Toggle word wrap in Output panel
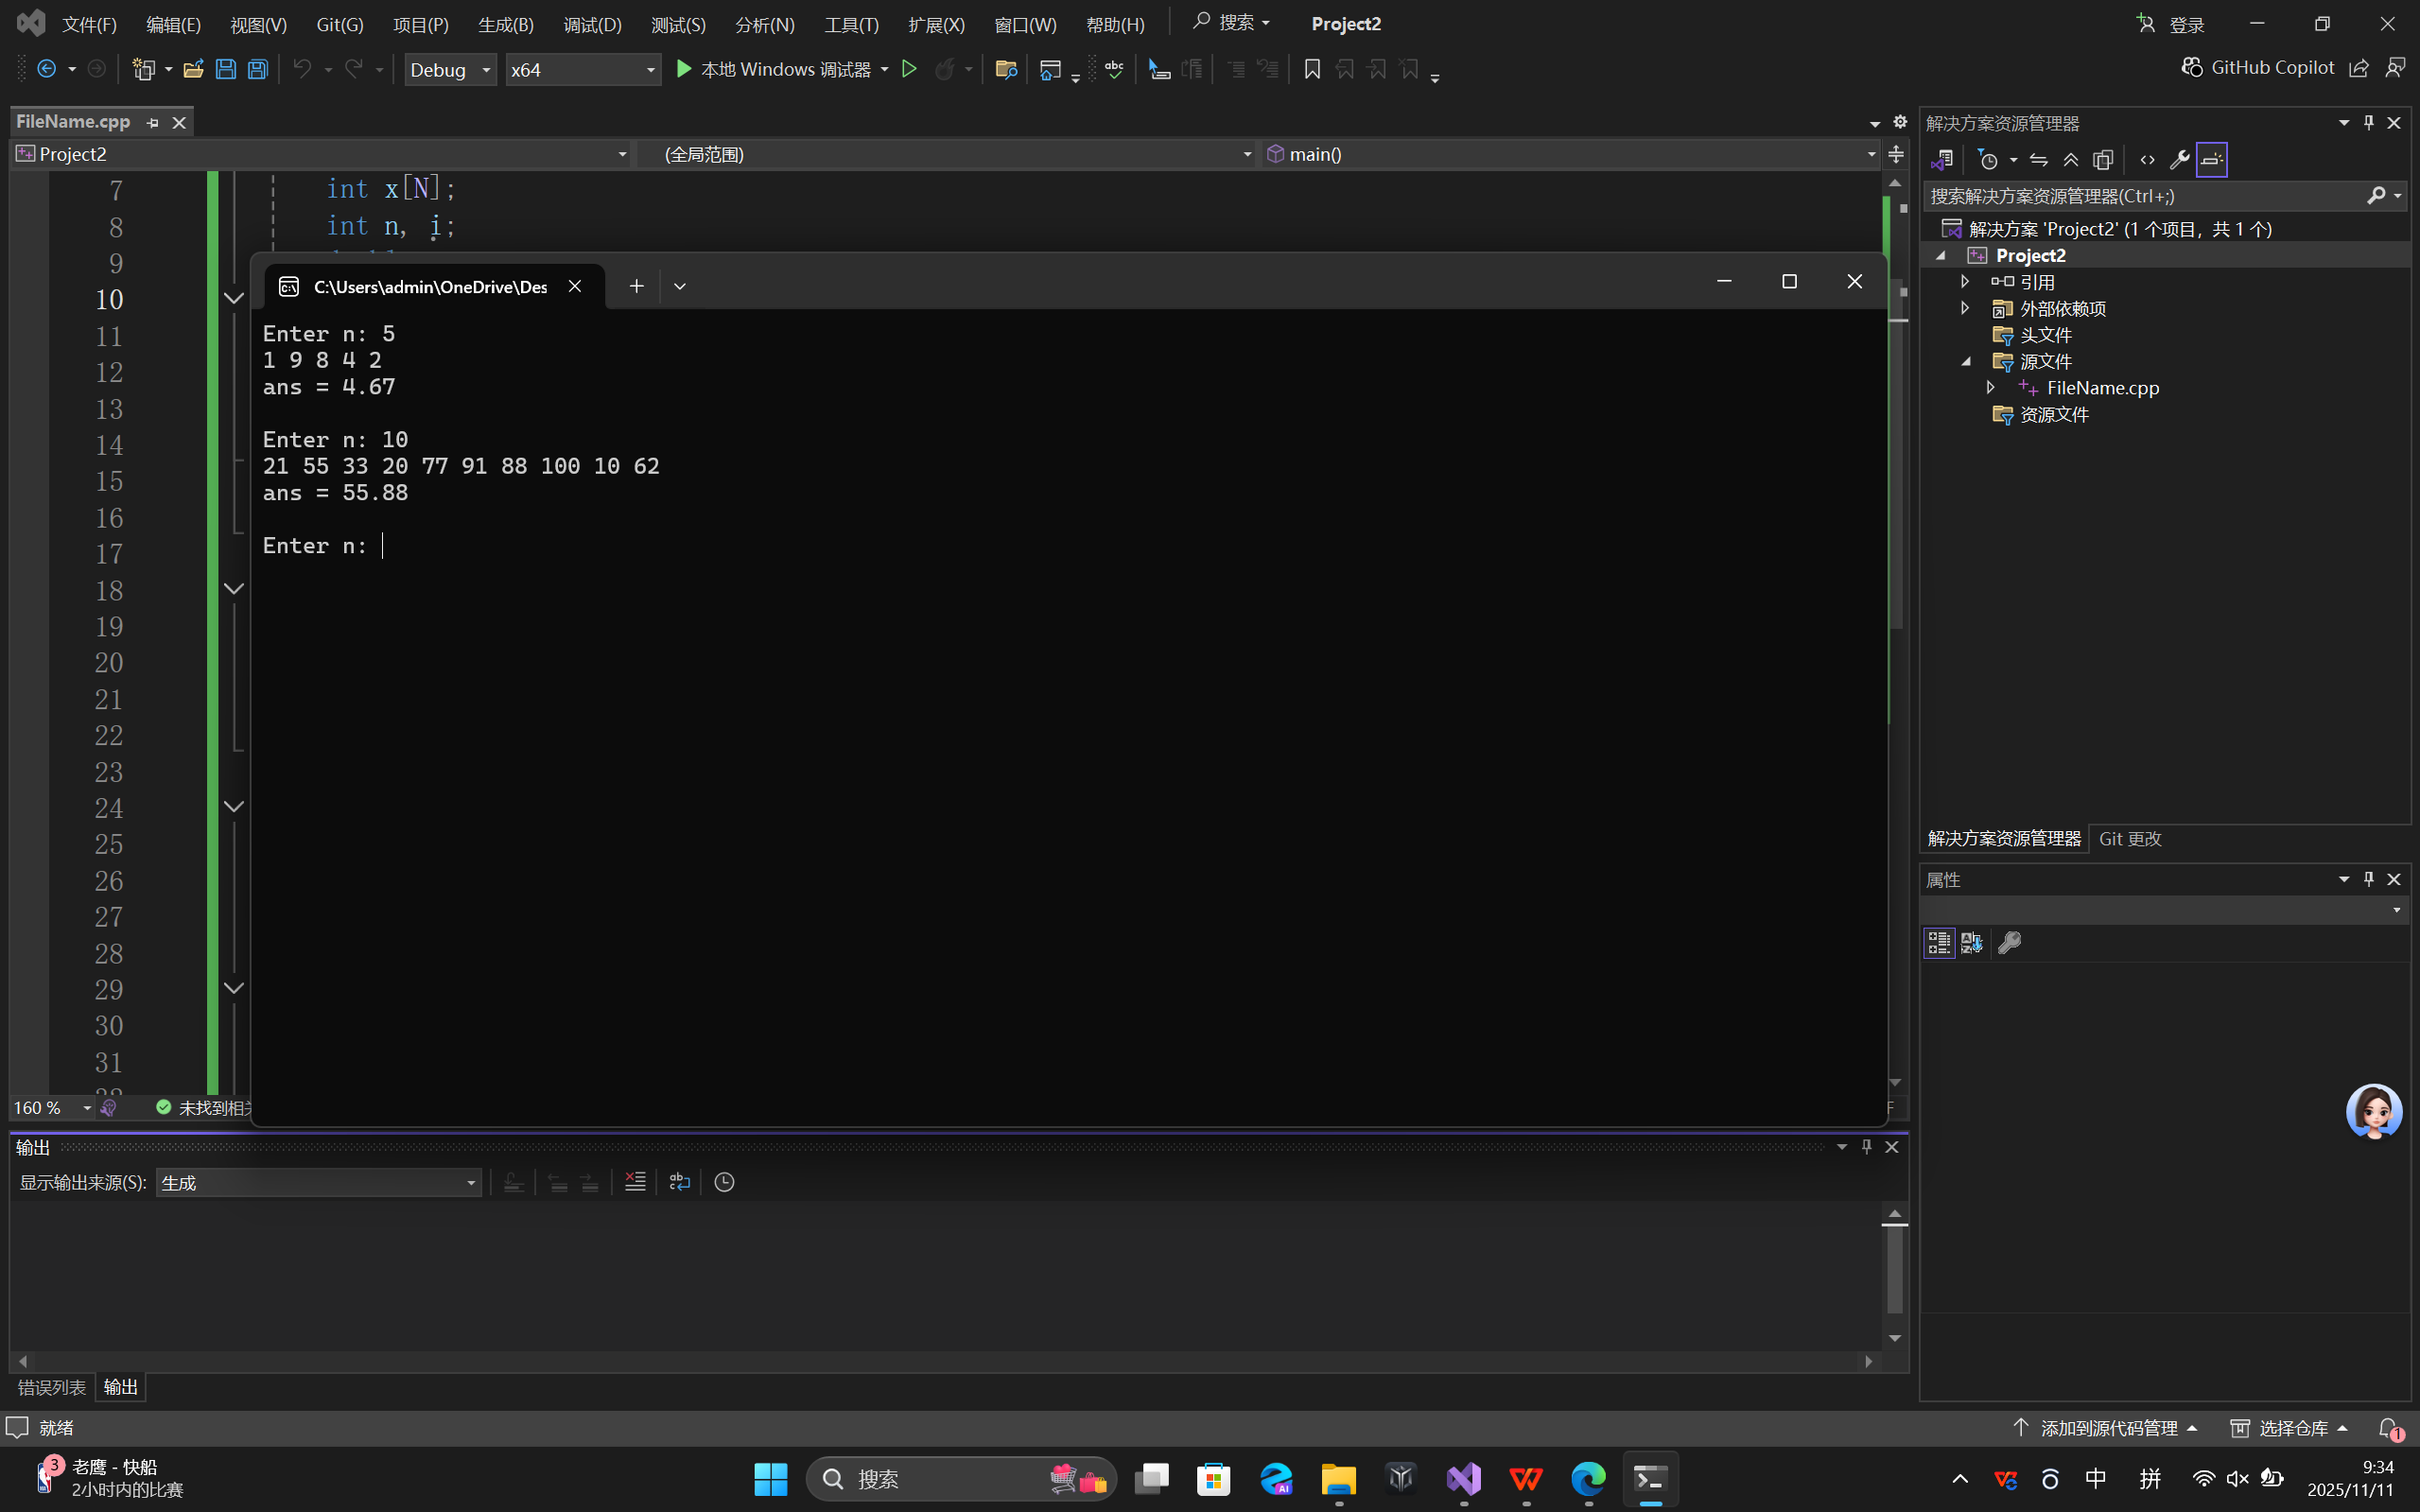The width and height of the screenshot is (2420, 1512). (x=680, y=1182)
